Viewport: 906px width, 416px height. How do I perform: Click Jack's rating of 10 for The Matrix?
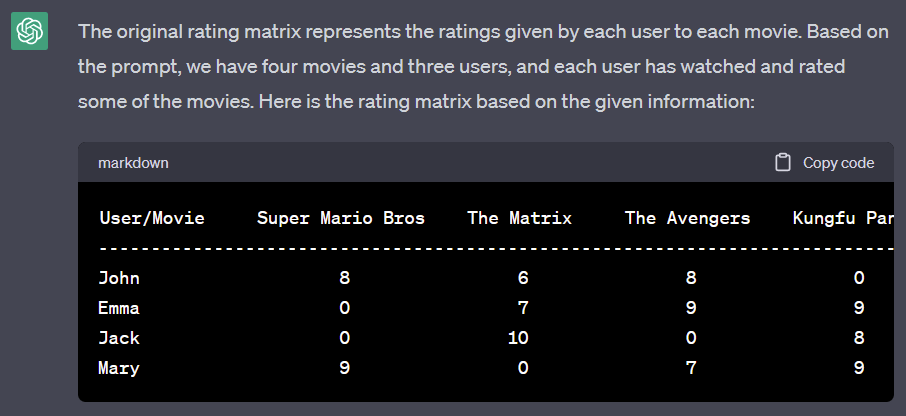click(518, 338)
